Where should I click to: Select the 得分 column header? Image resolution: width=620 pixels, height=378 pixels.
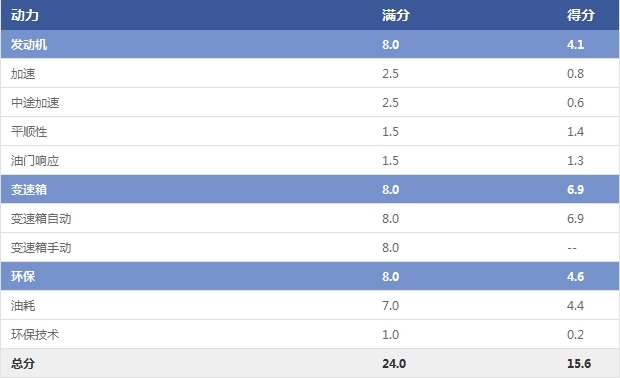coord(581,15)
